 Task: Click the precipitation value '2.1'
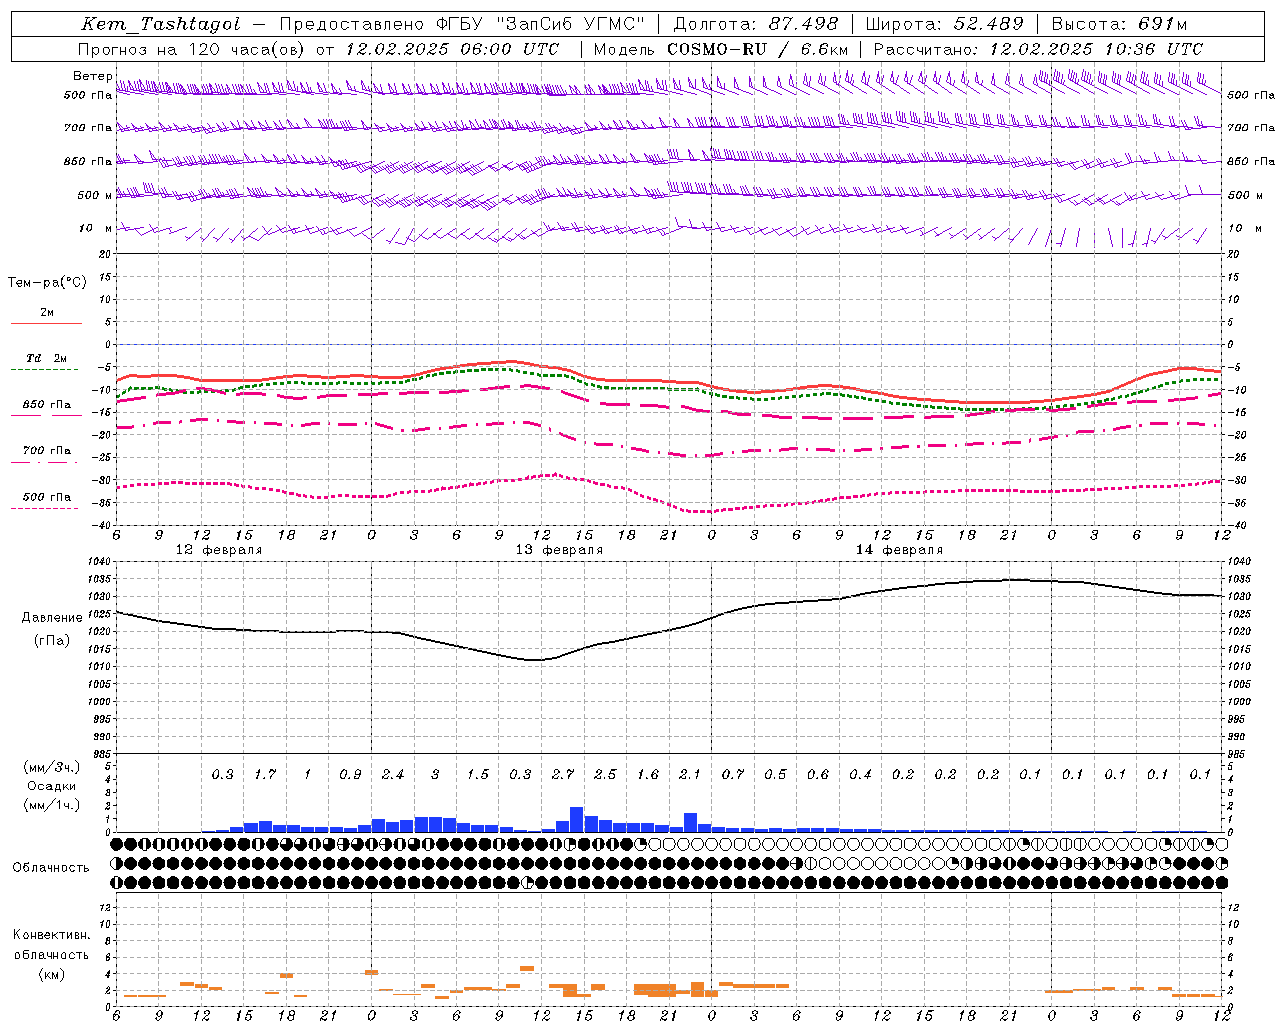[x=690, y=774]
